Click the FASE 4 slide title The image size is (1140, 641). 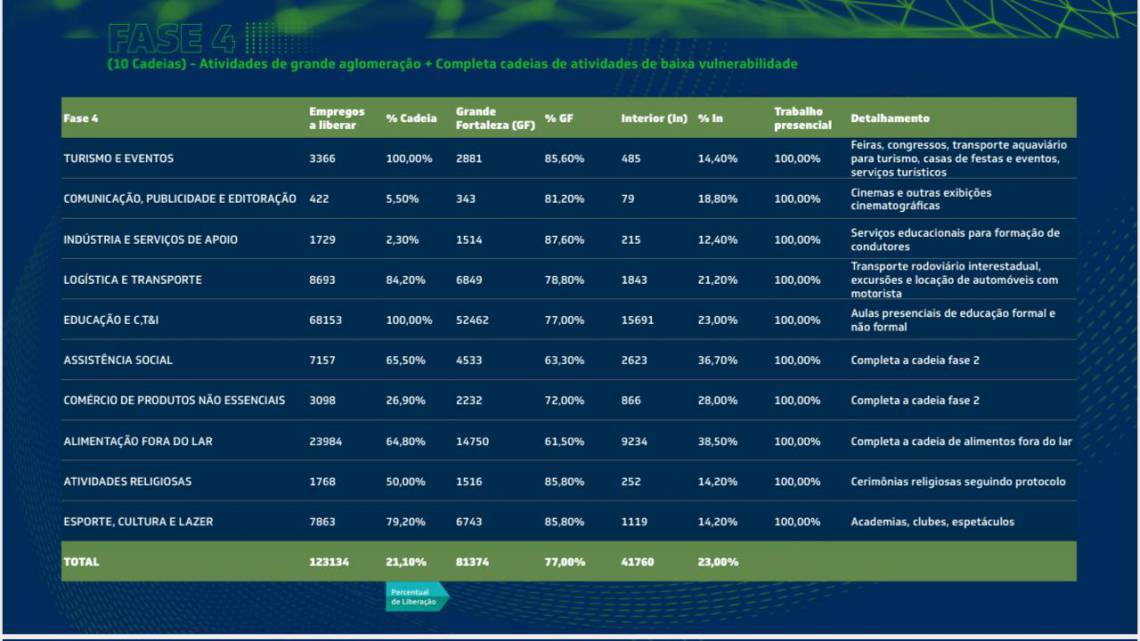click(171, 38)
